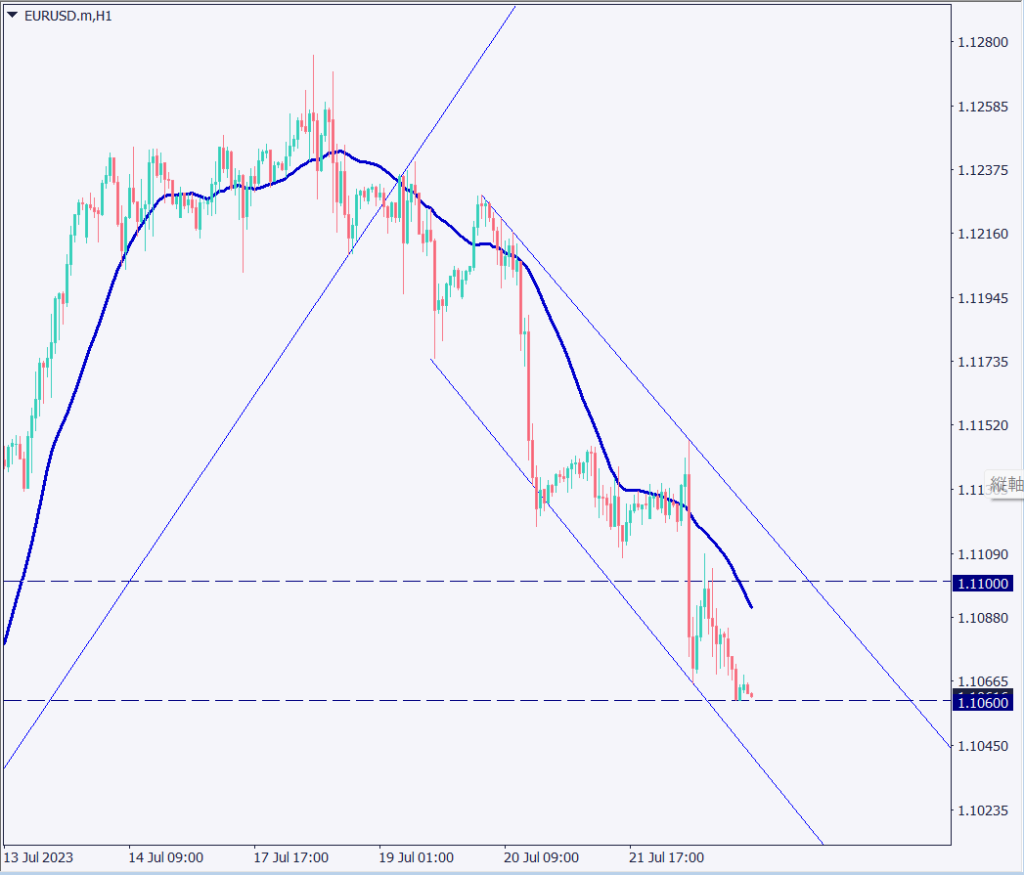1024x875 pixels.
Task: Click the 13 Jul 2023 date label
Action: coord(39,858)
